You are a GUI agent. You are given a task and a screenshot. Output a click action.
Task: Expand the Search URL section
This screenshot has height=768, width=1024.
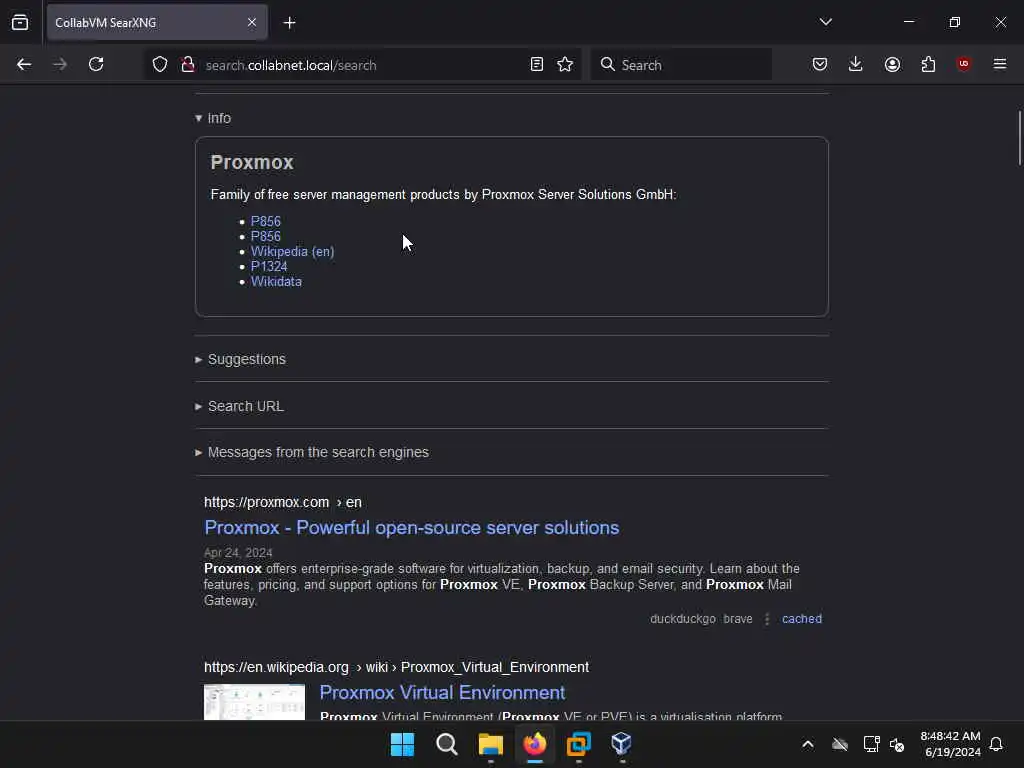(x=239, y=406)
